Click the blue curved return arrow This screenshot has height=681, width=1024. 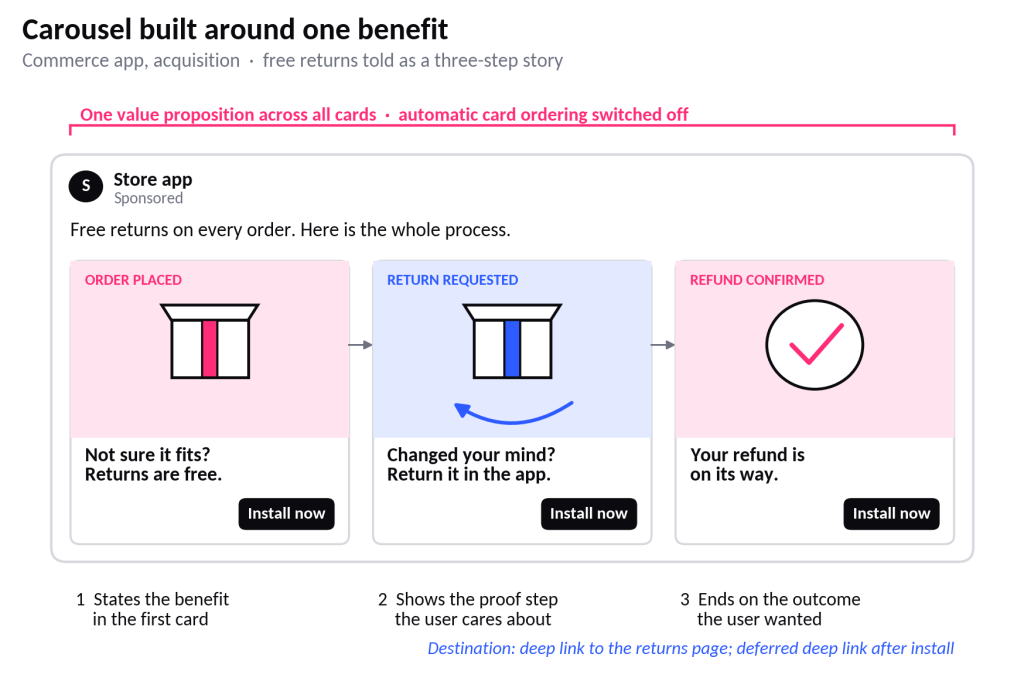(x=513, y=413)
